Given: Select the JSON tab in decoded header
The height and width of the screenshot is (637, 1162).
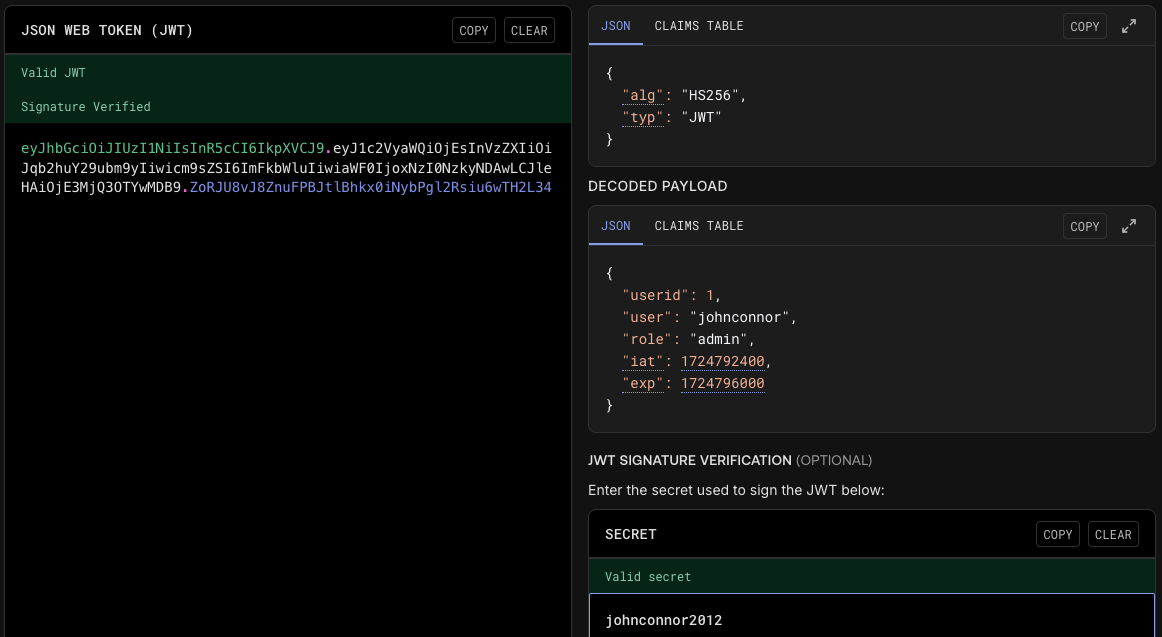Looking at the screenshot, I should [615, 26].
